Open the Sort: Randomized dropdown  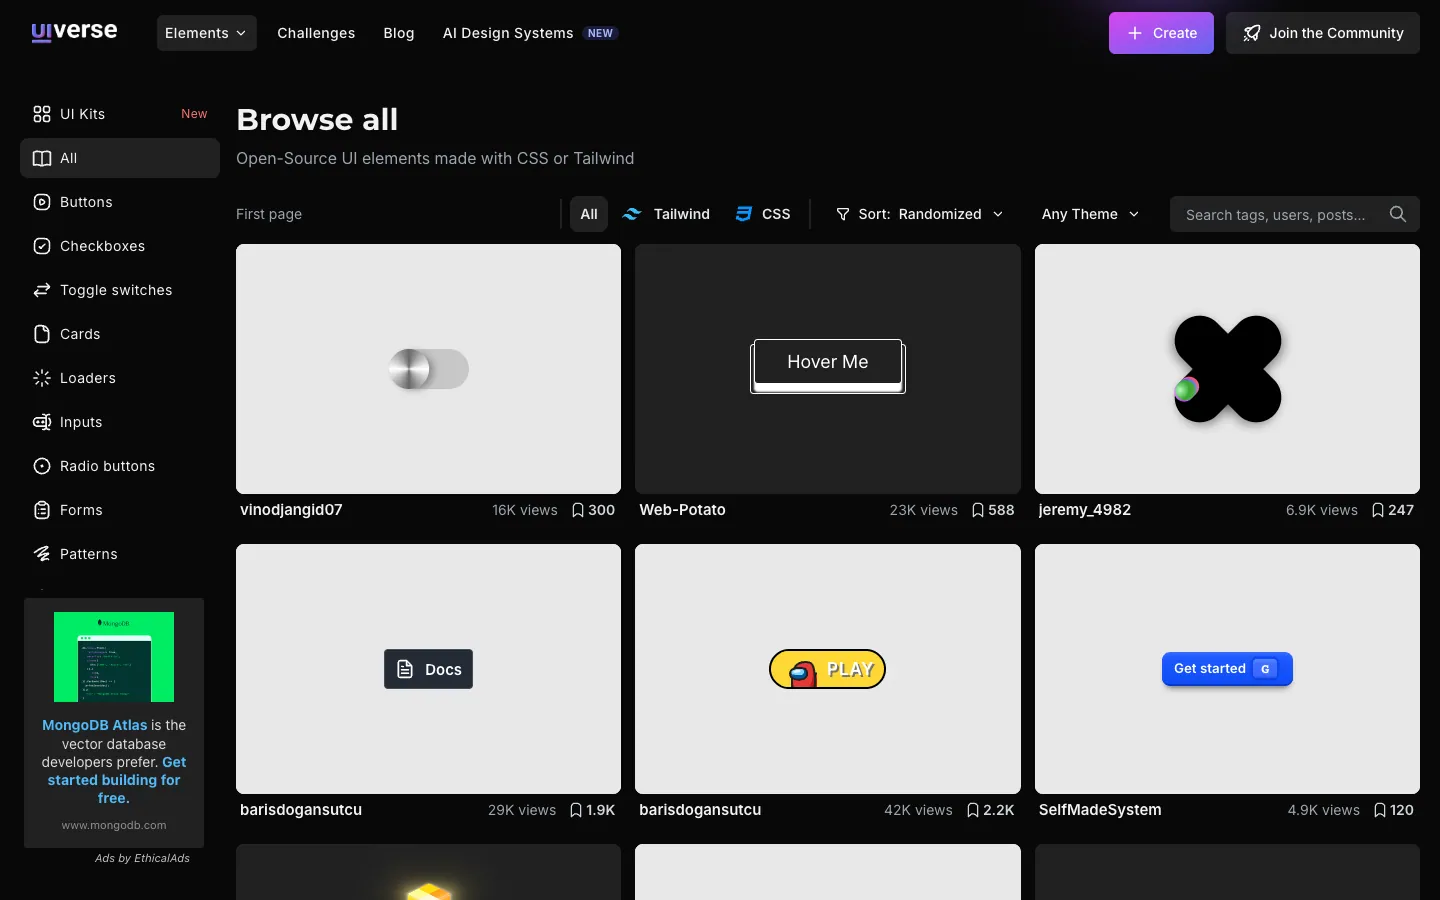(919, 214)
